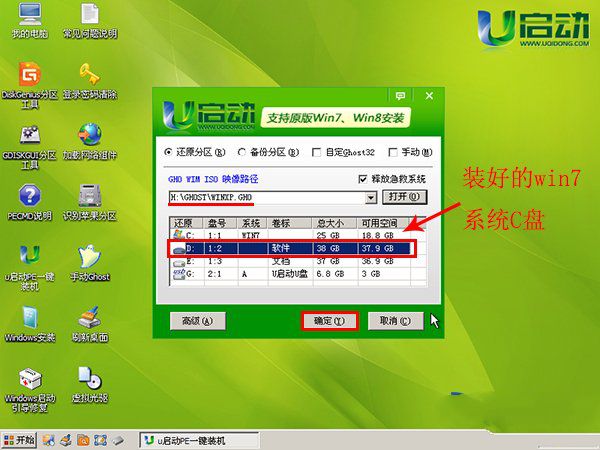Launch 手动Ghost desktop shortcut
Image resolution: width=600 pixels, height=450 pixels.
click(x=89, y=259)
